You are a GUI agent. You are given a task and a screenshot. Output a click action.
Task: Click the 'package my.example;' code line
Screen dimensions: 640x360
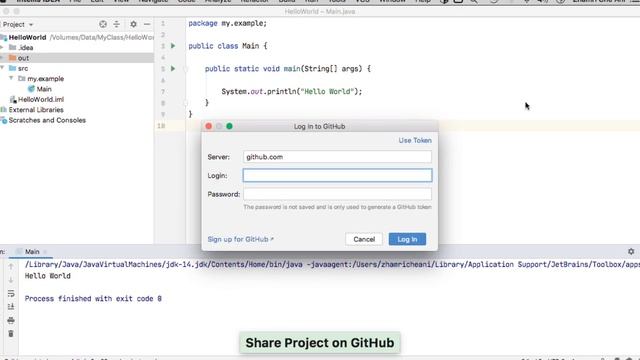[227, 23]
